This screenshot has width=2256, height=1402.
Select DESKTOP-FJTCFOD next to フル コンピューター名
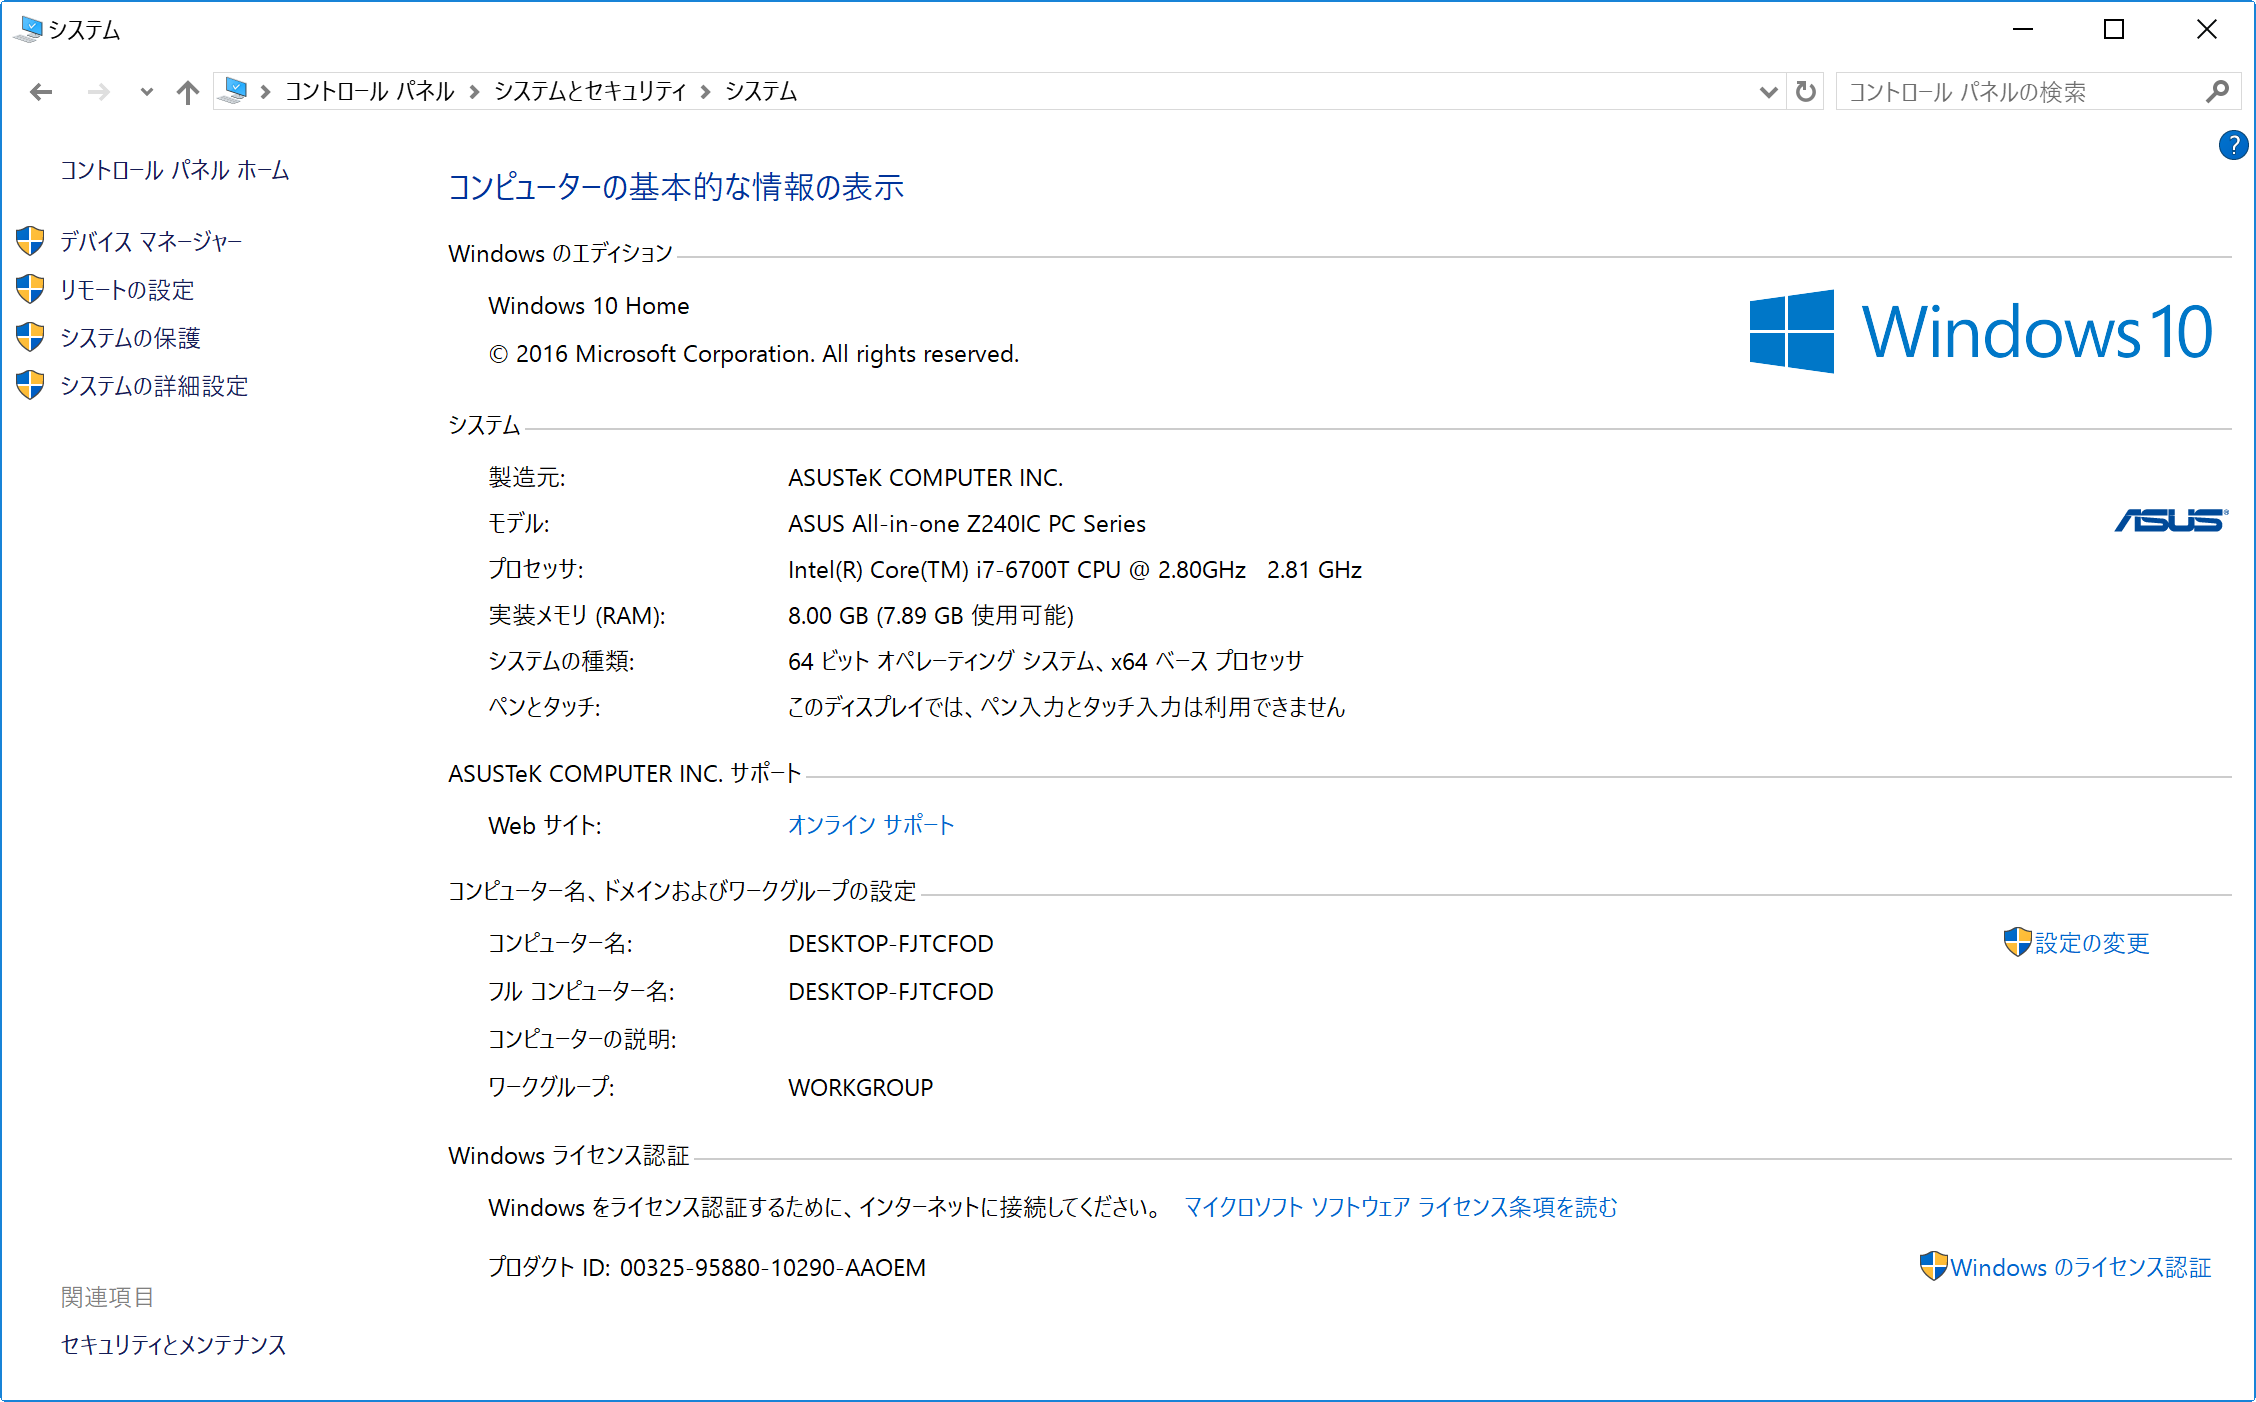tap(890, 991)
